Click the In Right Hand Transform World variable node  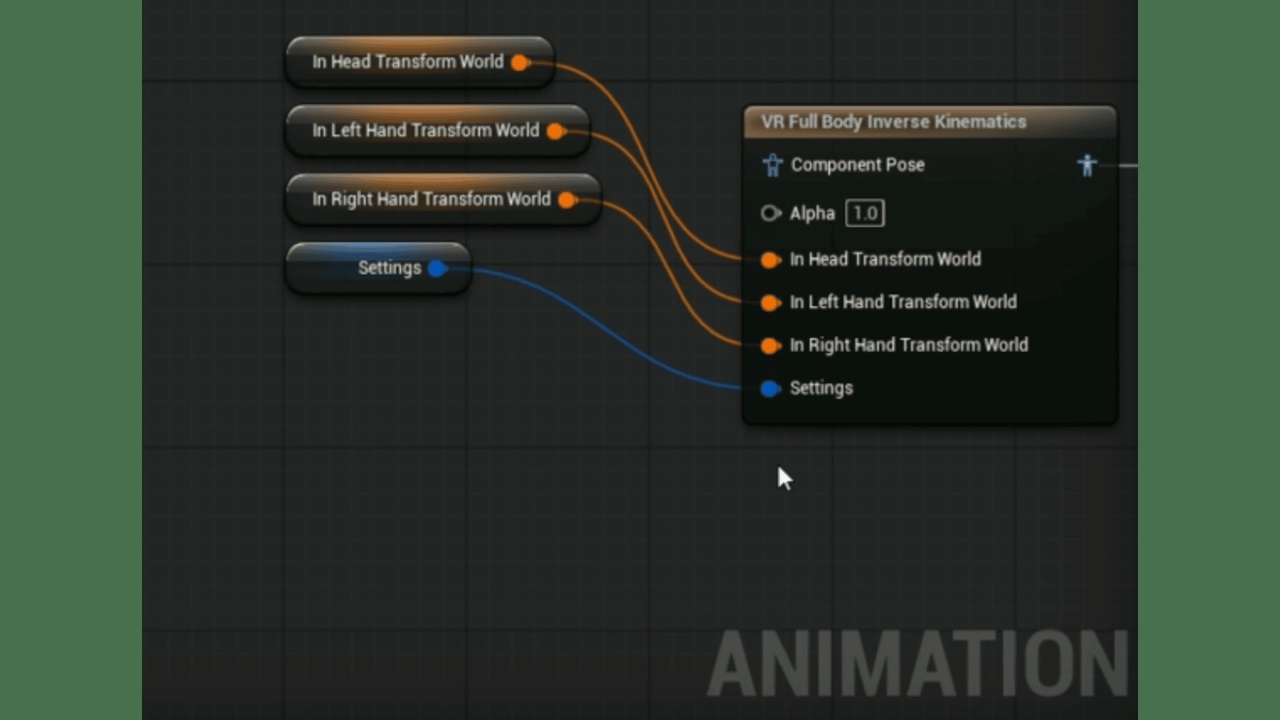(443, 199)
